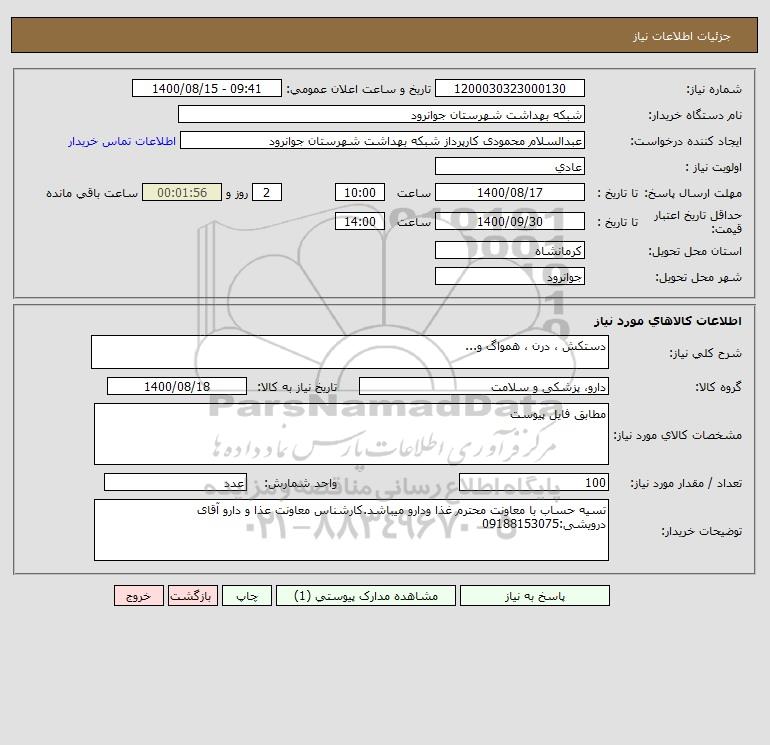The image size is (770, 745).
Task: Click the validity time field 14:00
Action: tap(359, 221)
